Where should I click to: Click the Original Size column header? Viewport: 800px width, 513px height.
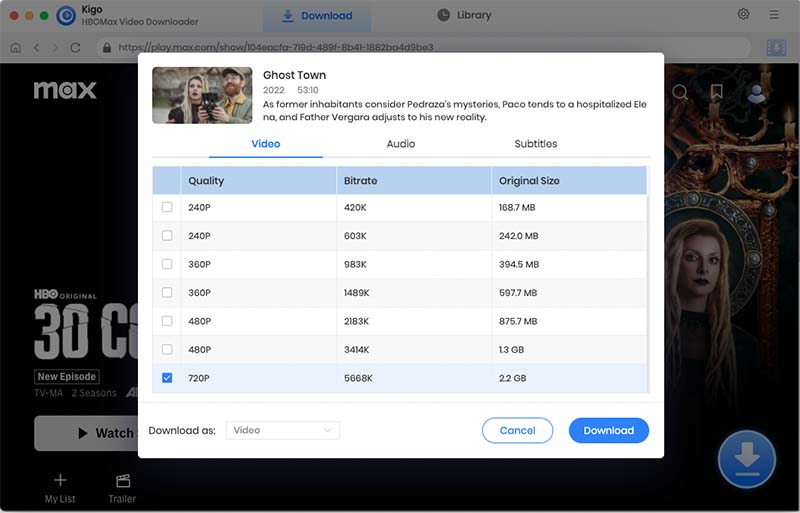coord(569,181)
